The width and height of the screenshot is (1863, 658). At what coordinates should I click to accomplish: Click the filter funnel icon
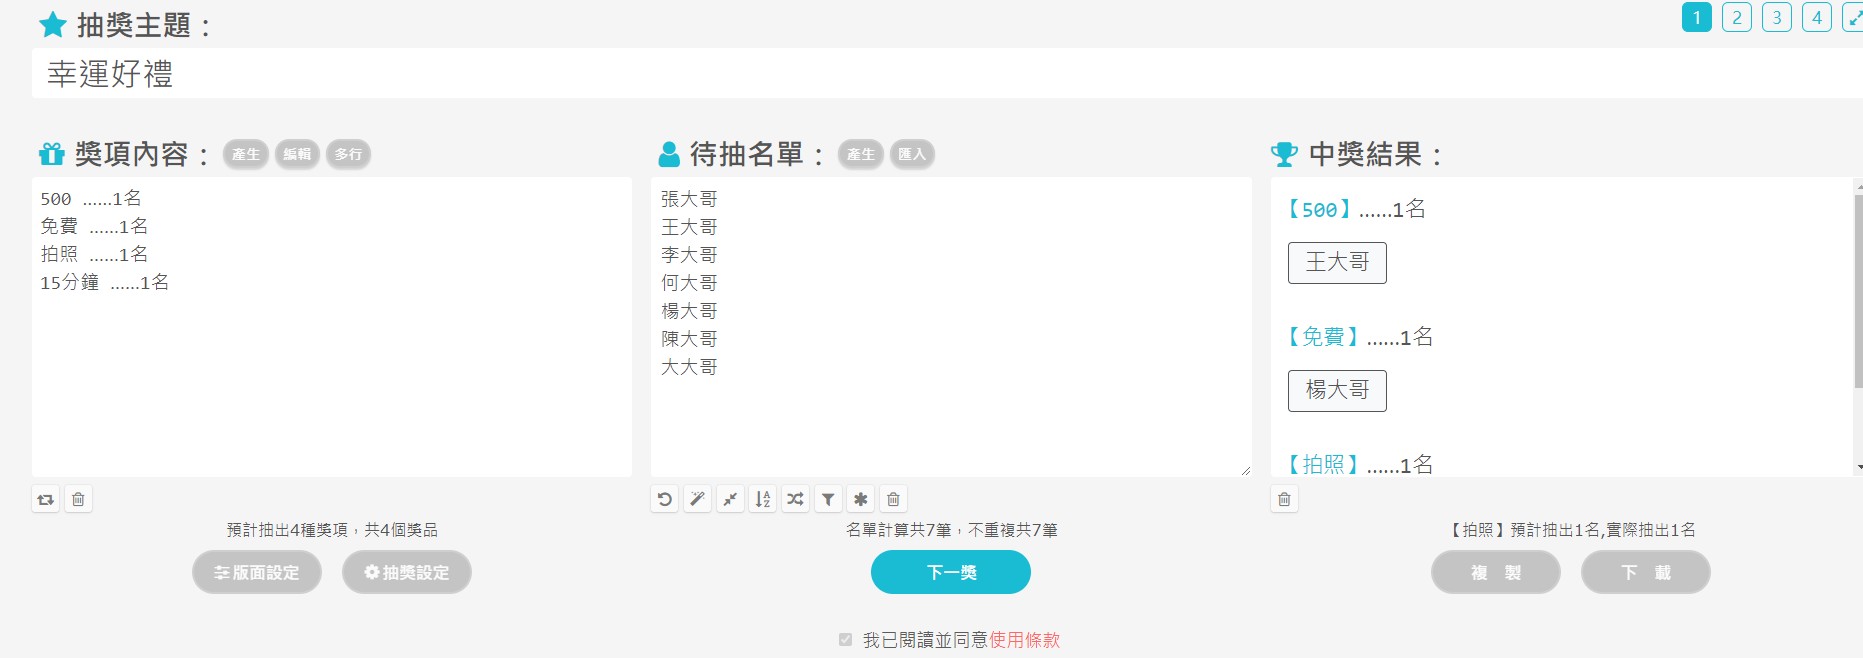tap(828, 499)
